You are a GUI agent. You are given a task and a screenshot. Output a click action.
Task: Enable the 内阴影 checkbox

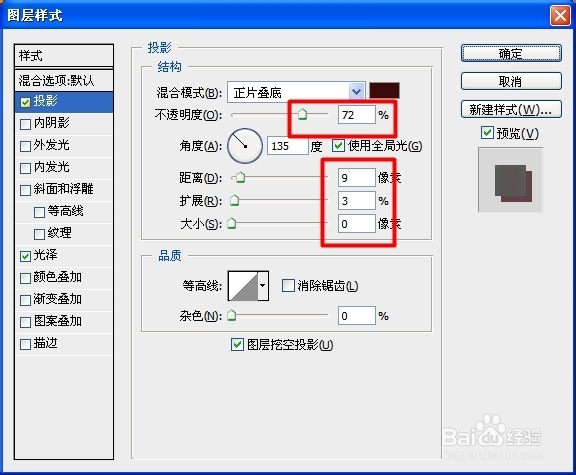[25, 124]
